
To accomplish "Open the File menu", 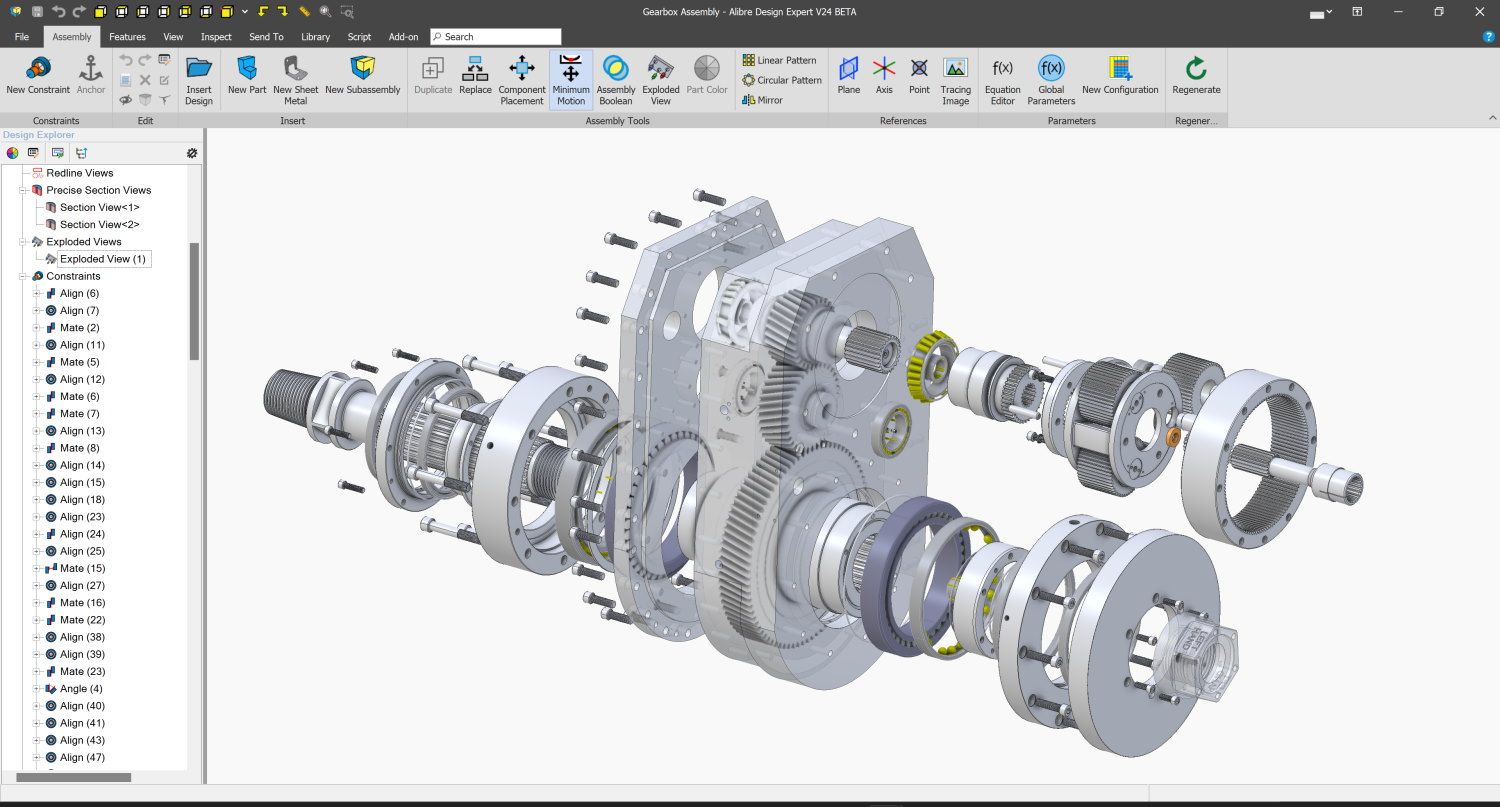I will click(x=22, y=37).
